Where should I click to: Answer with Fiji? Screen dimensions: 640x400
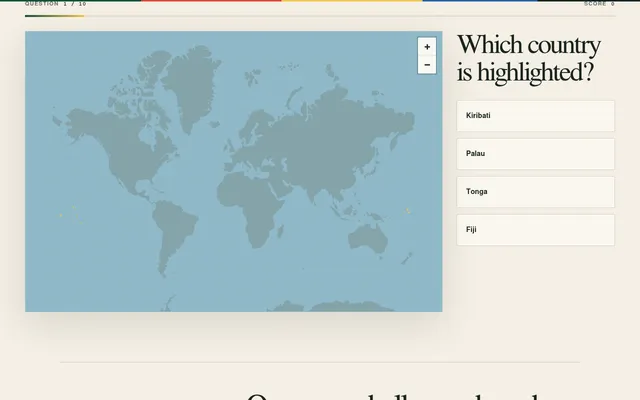(536, 230)
